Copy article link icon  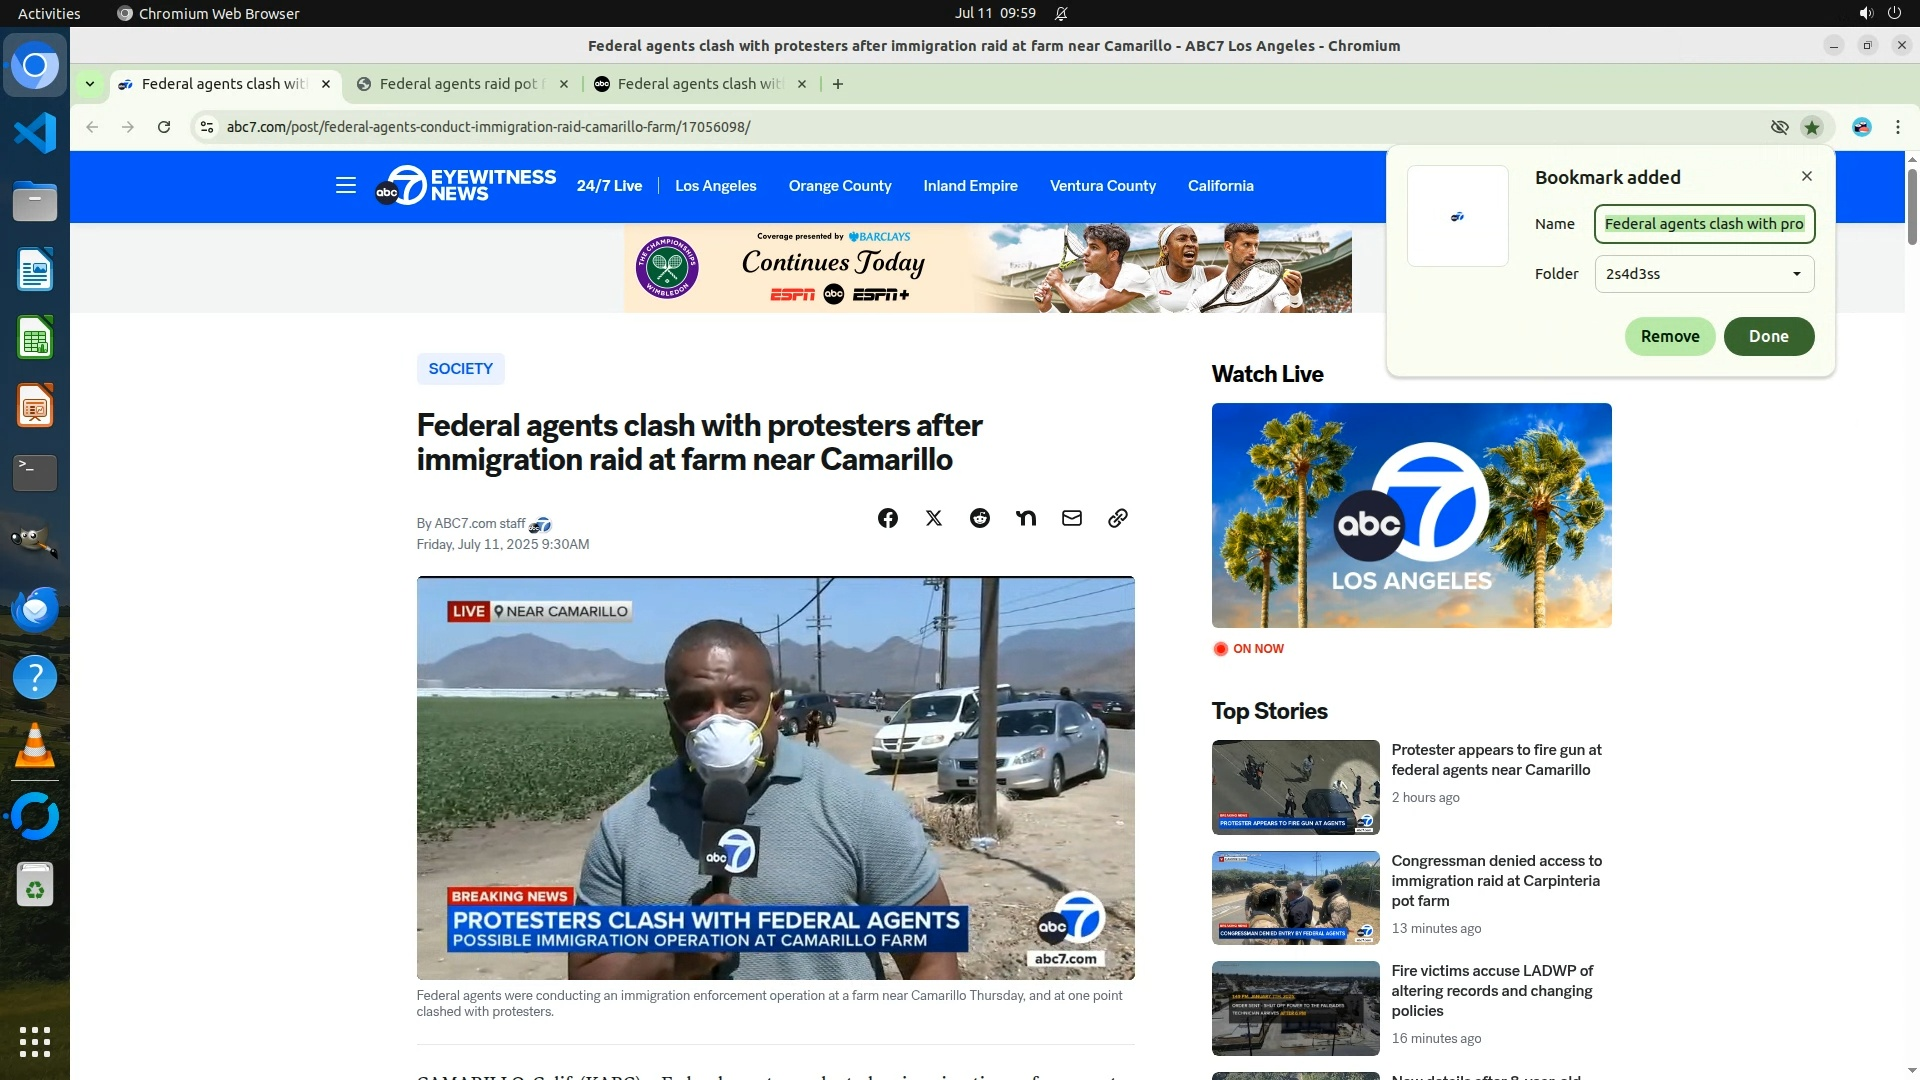click(1117, 518)
